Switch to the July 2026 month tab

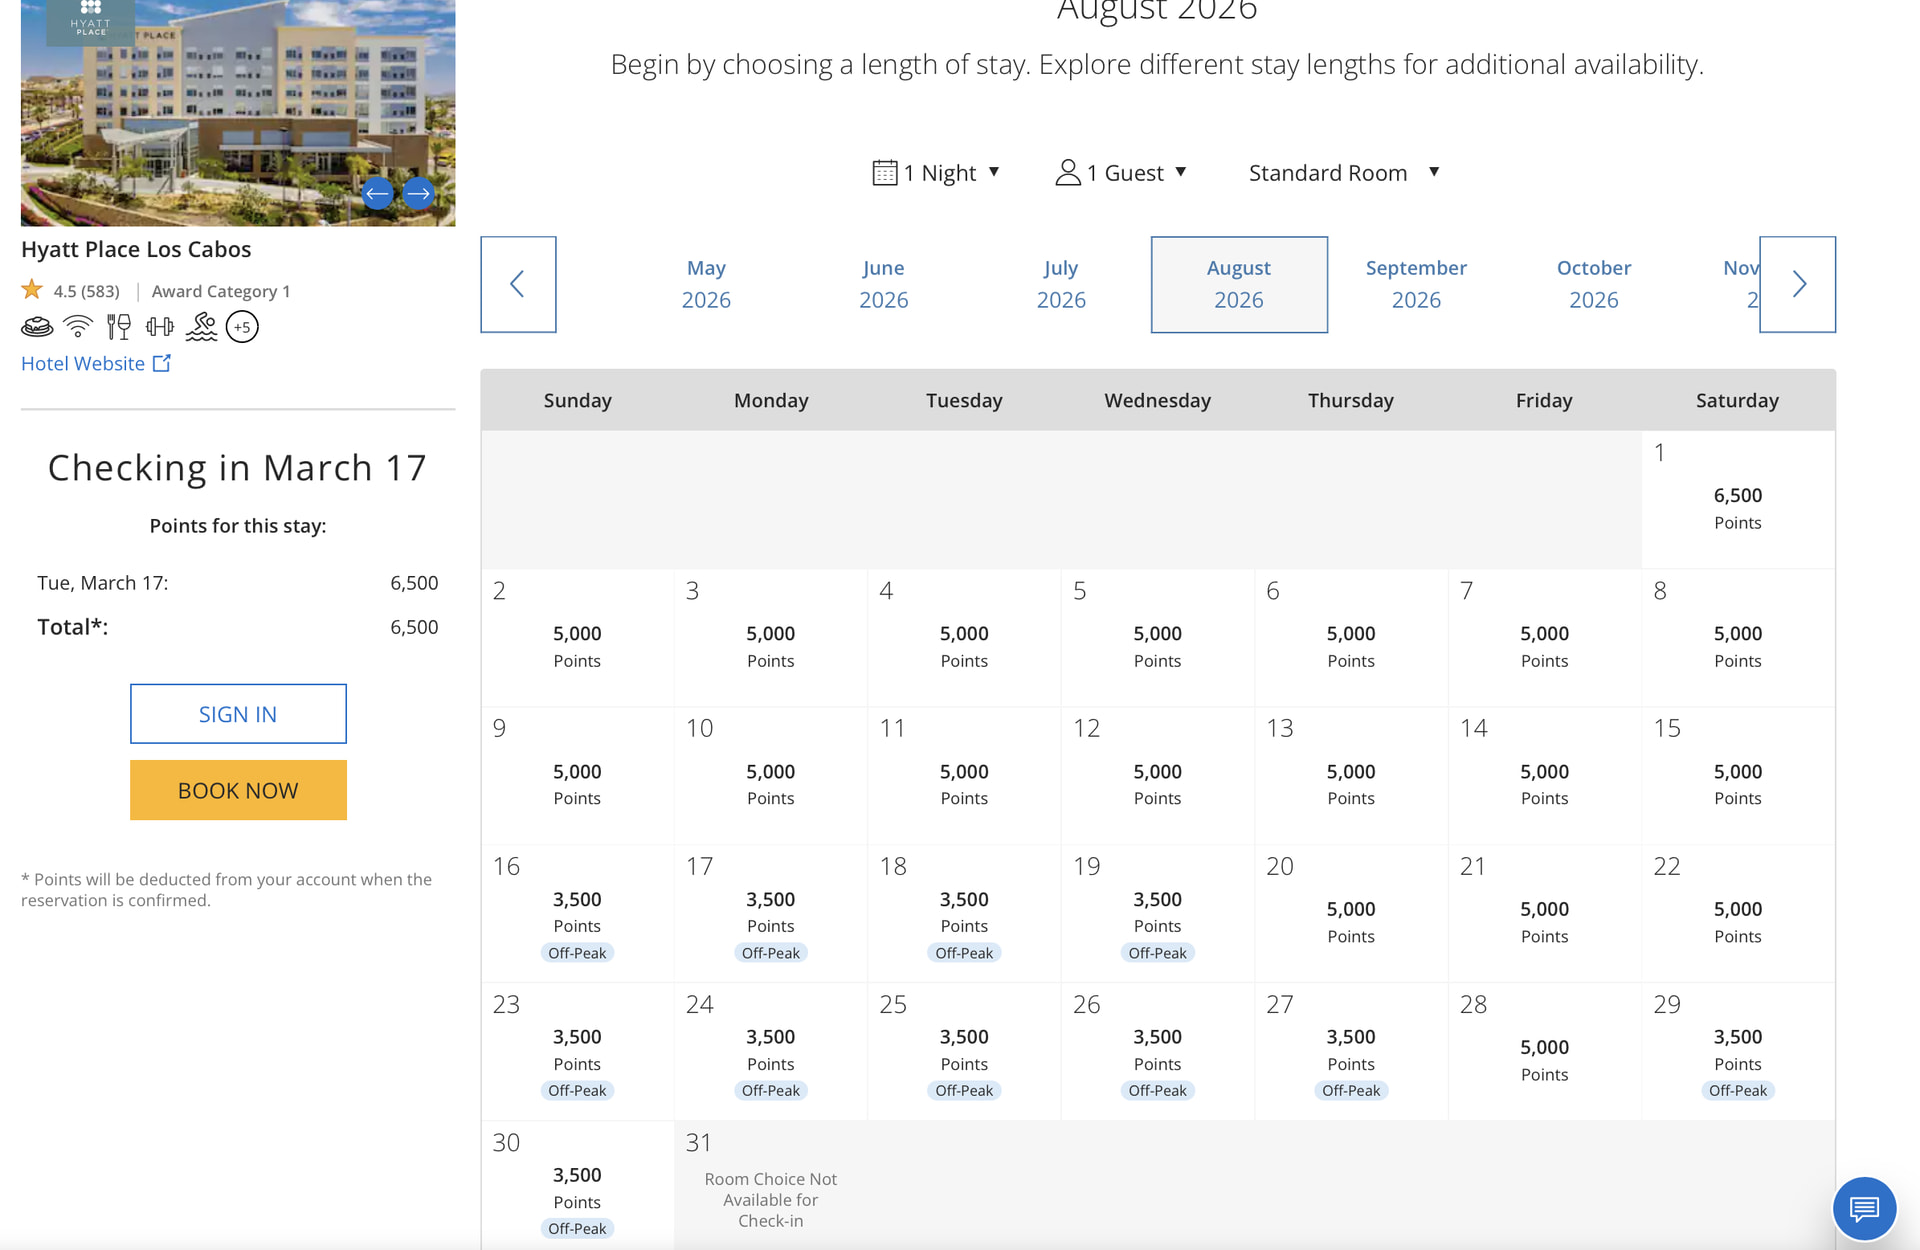pyautogui.click(x=1061, y=284)
